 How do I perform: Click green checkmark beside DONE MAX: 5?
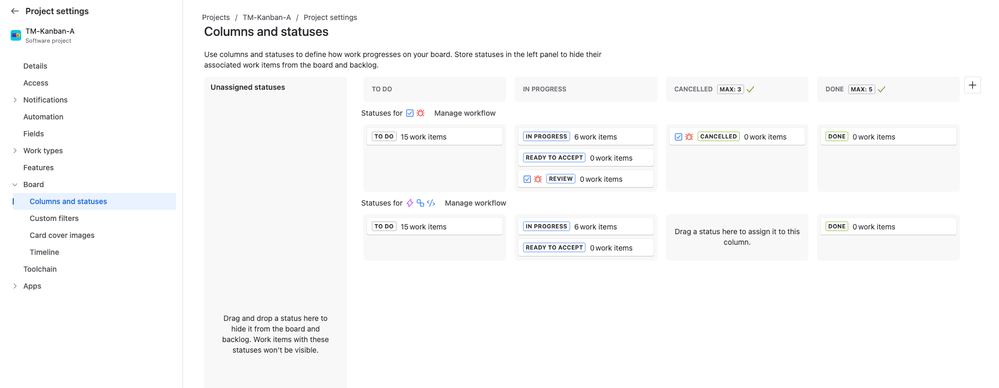pyautogui.click(x=882, y=90)
